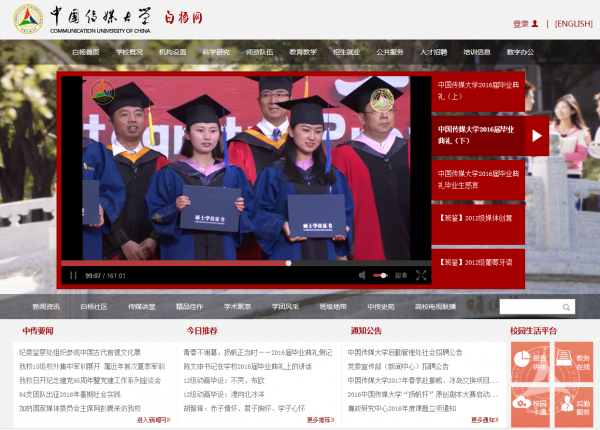Open the top-left tile in 校园生活平台
This screenshot has height=430, width=600.
pyautogui.click(x=530, y=361)
